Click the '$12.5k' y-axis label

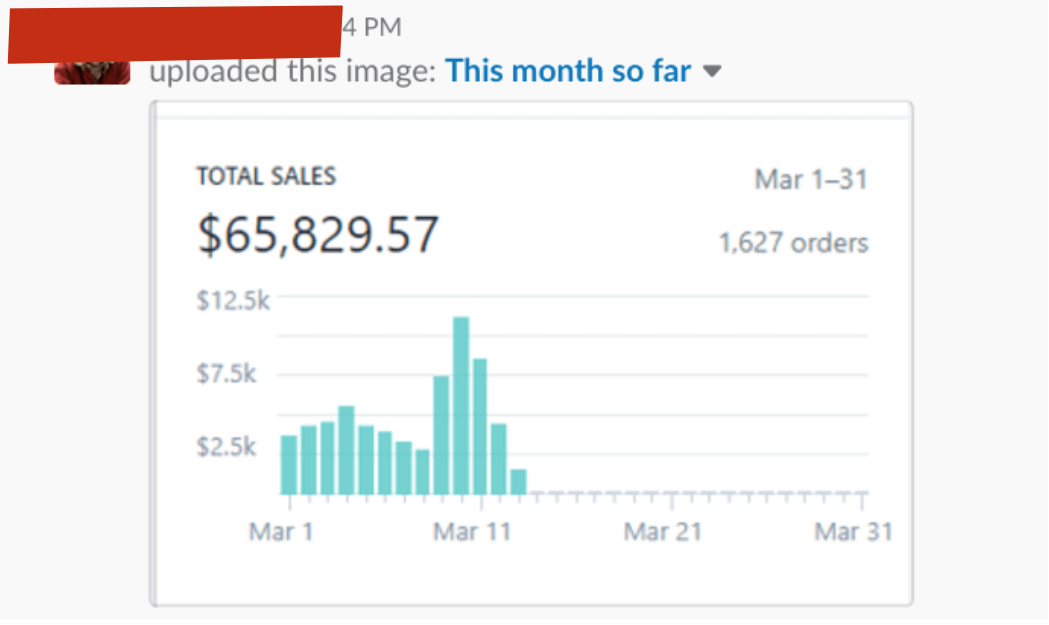click(233, 301)
